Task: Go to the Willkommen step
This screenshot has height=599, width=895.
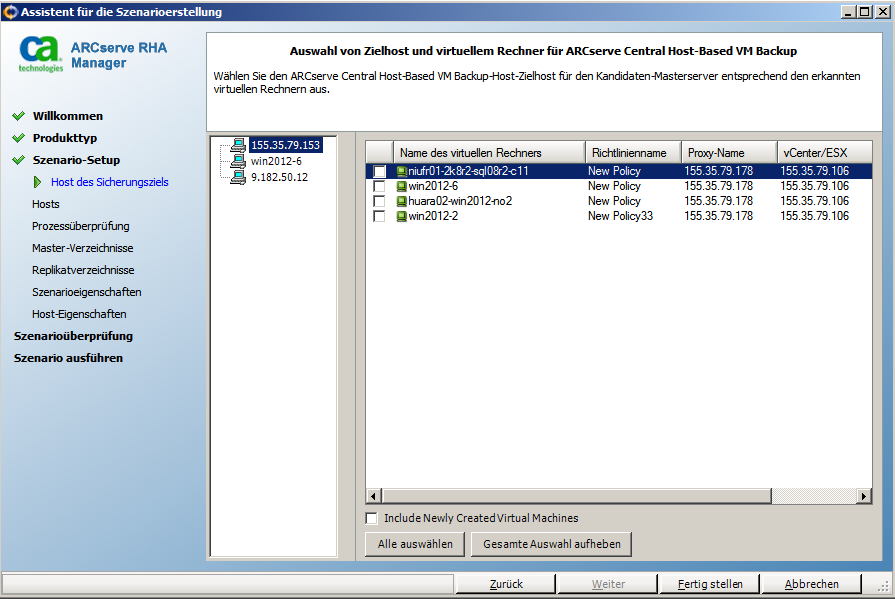Action: click(68, 116)
